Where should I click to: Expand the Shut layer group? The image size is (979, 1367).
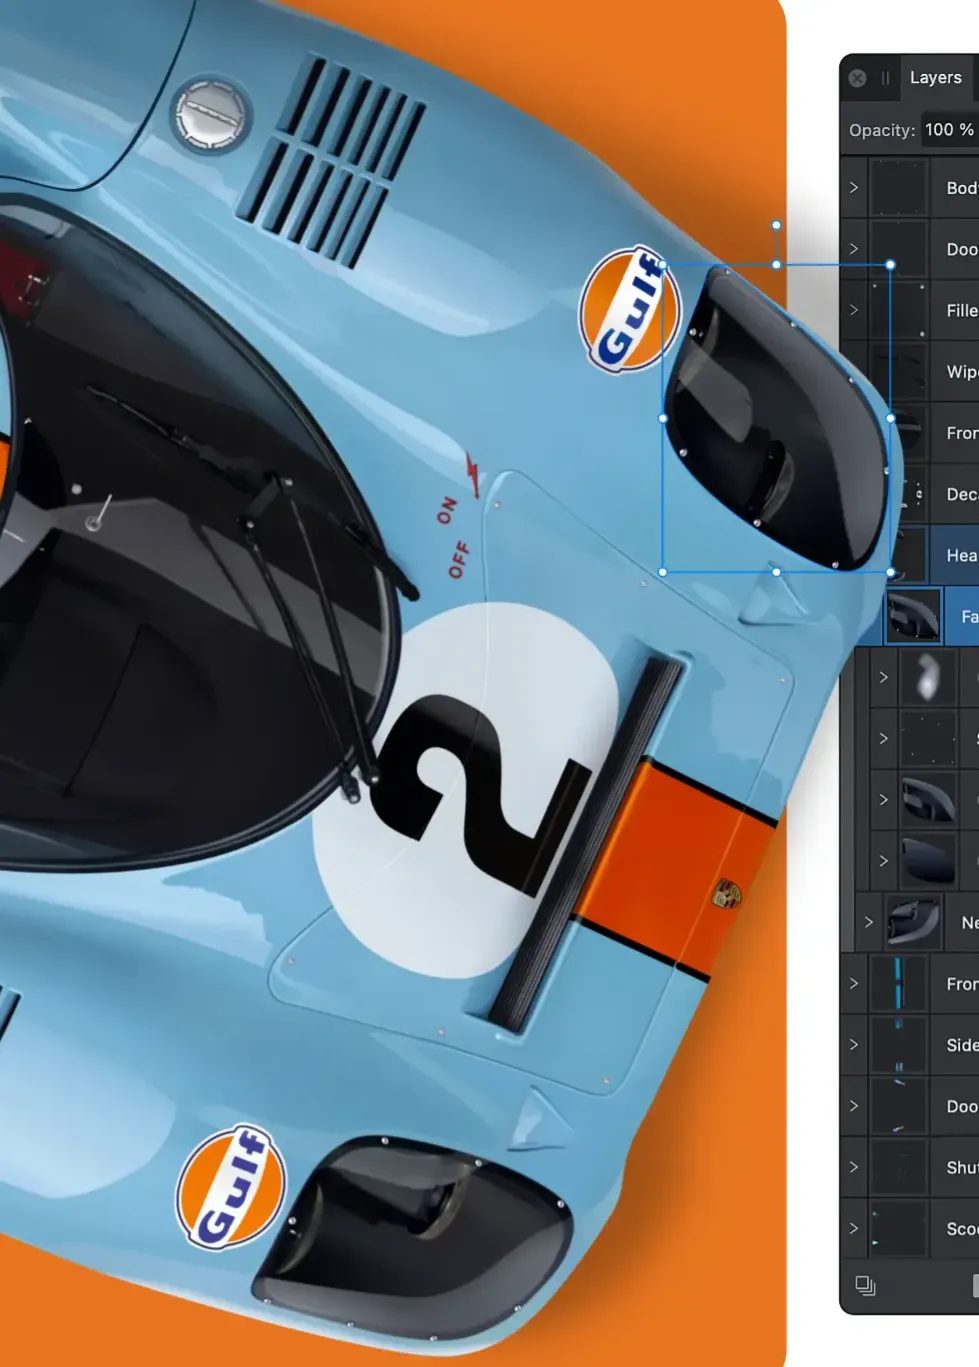(854, 1167)
